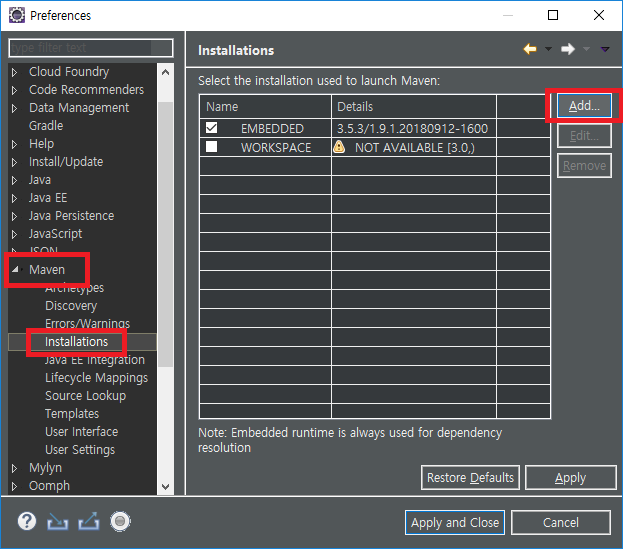Click the tree scrollbar down arrow

click(x=166, y=486)
